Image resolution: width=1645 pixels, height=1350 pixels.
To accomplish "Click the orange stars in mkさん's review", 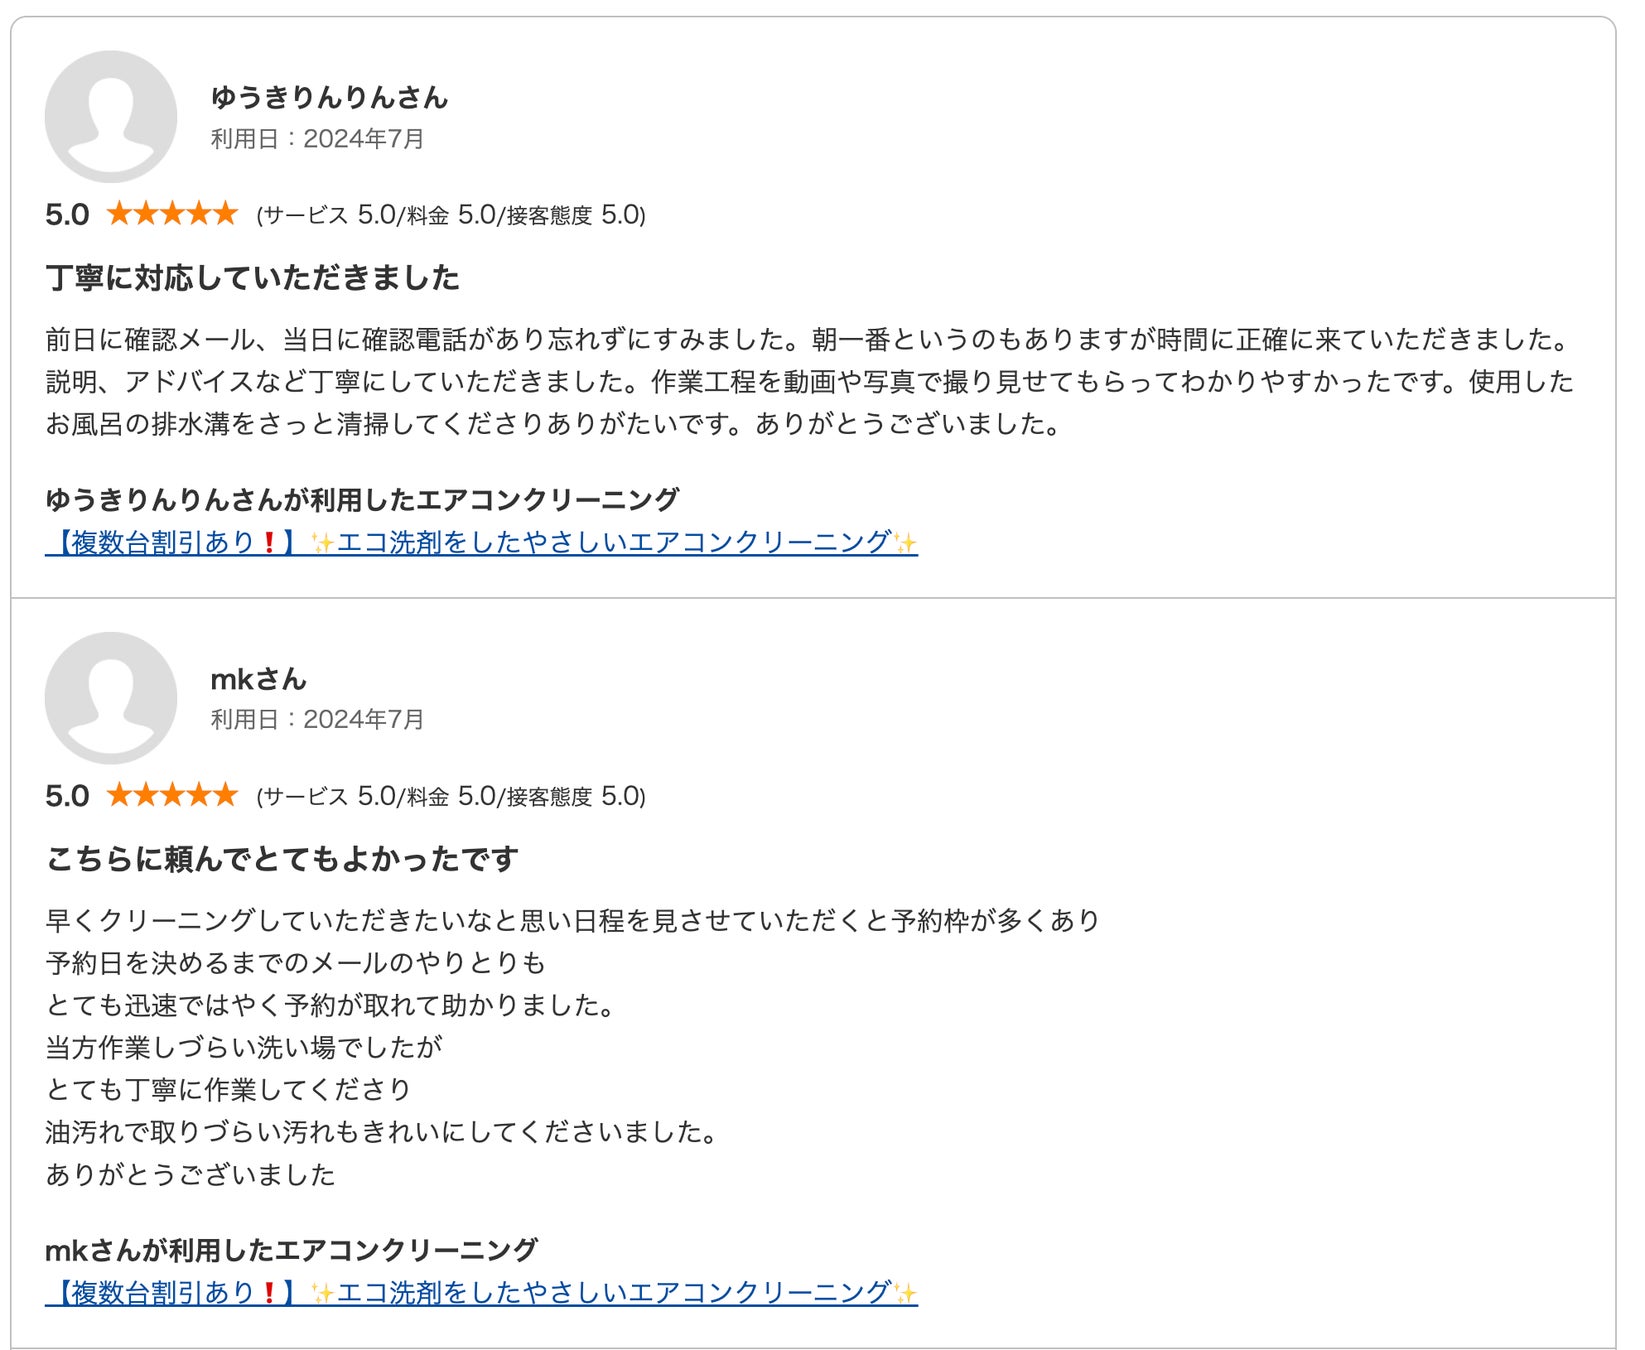I will pyautogui.click(x=172, y=795).
